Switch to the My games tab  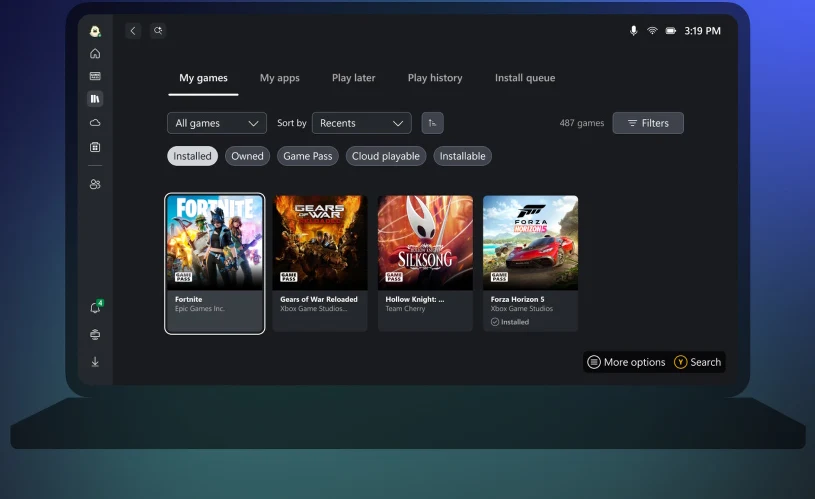(x=203, y=78)
